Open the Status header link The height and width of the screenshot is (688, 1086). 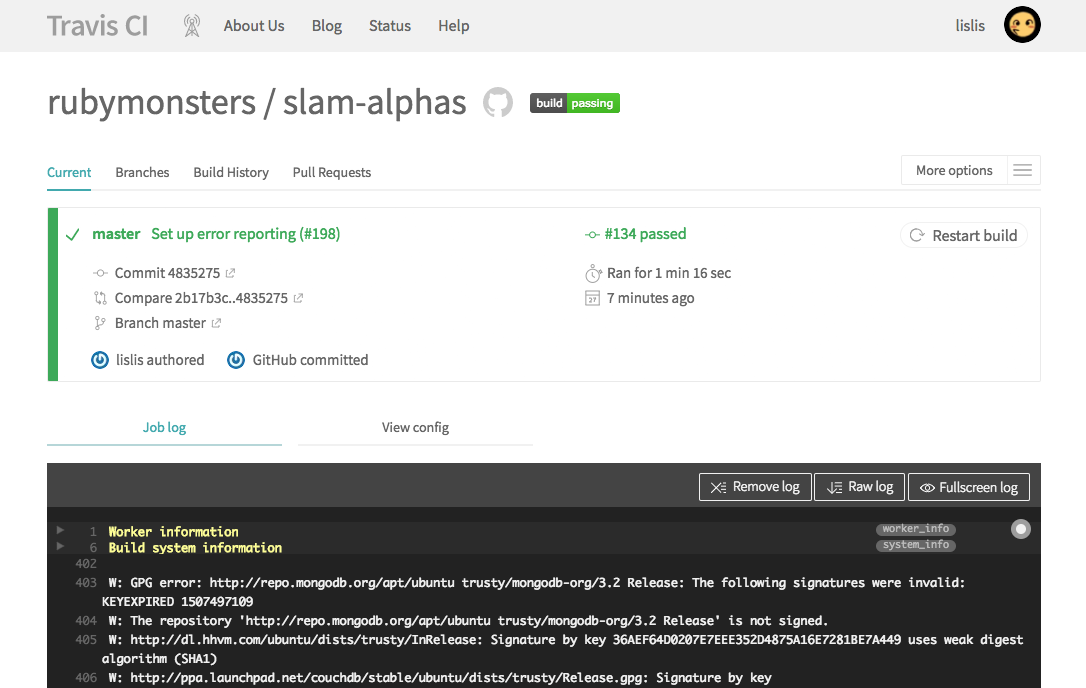pyautogui.click(x=390, y=26)
